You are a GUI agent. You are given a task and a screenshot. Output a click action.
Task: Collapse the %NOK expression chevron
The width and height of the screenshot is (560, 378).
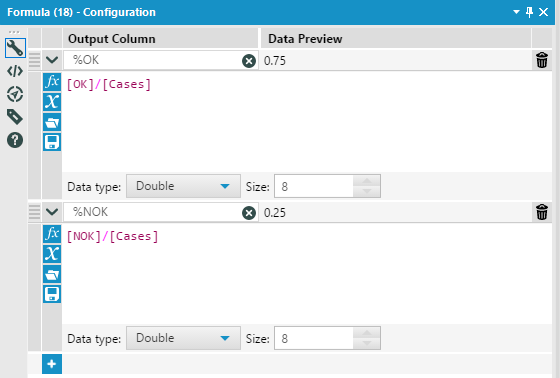tap(52, 212)
